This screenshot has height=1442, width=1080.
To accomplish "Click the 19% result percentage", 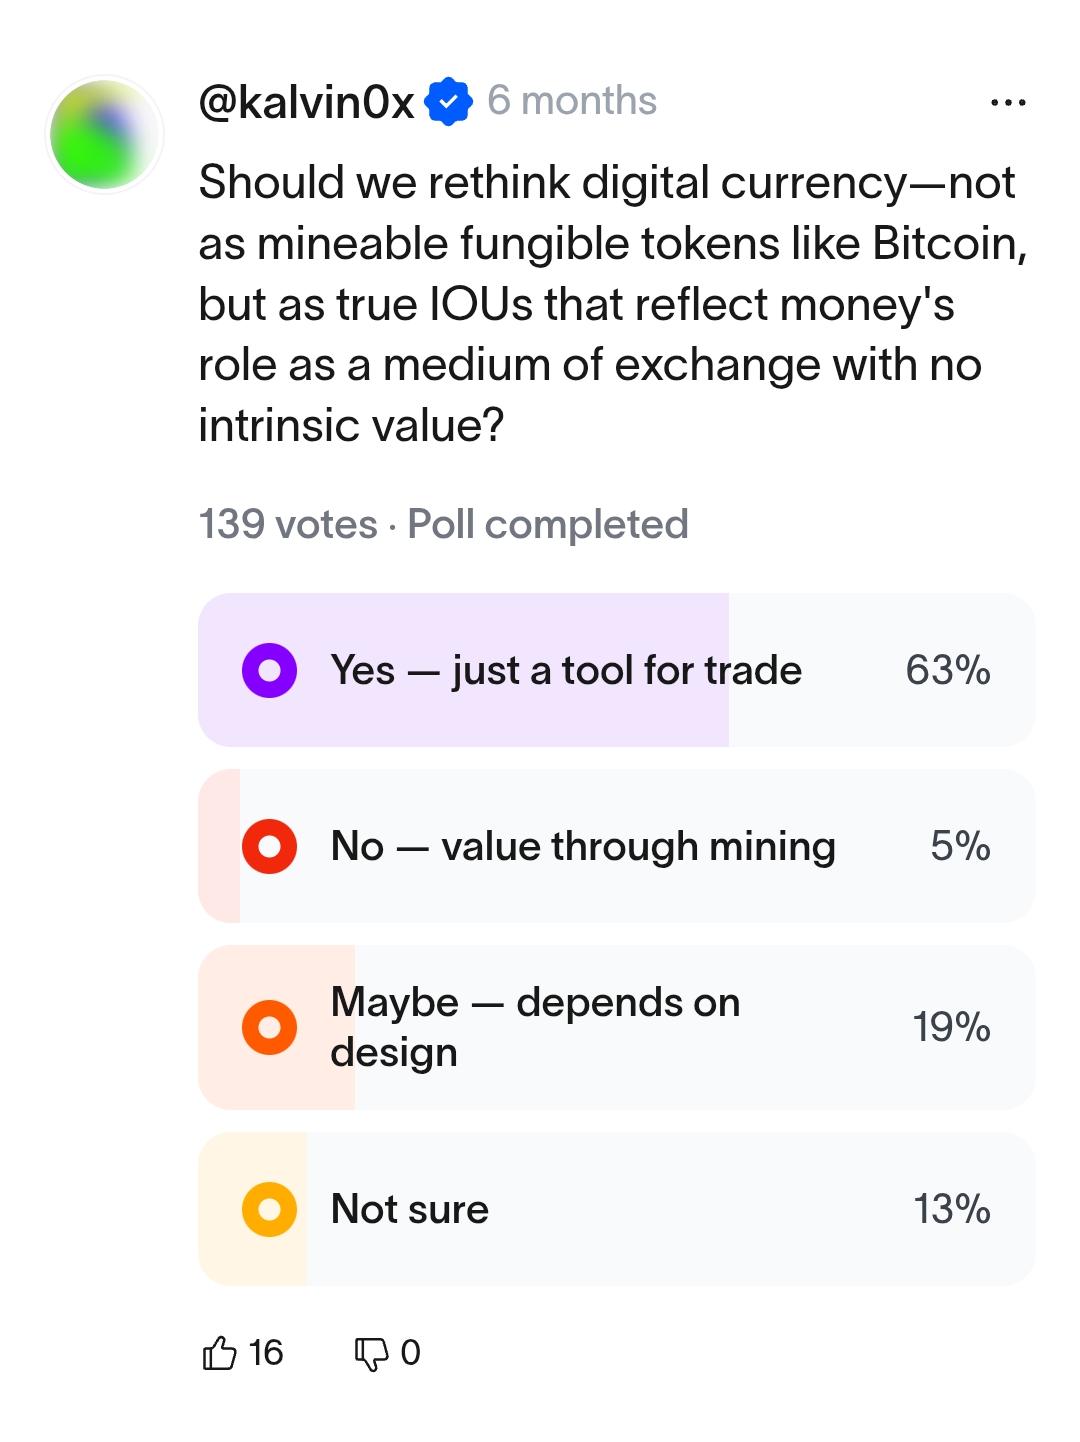I will click(951, 1027).
